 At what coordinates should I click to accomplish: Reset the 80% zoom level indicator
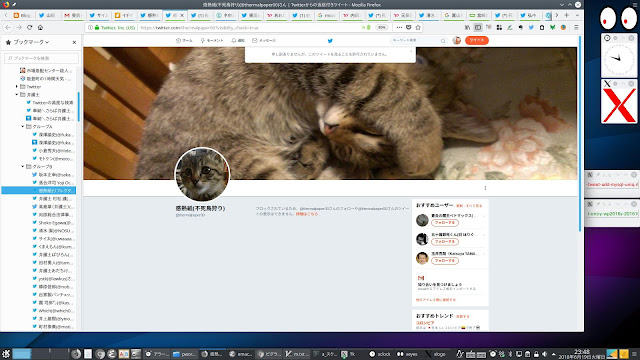[x=381, y=27]
